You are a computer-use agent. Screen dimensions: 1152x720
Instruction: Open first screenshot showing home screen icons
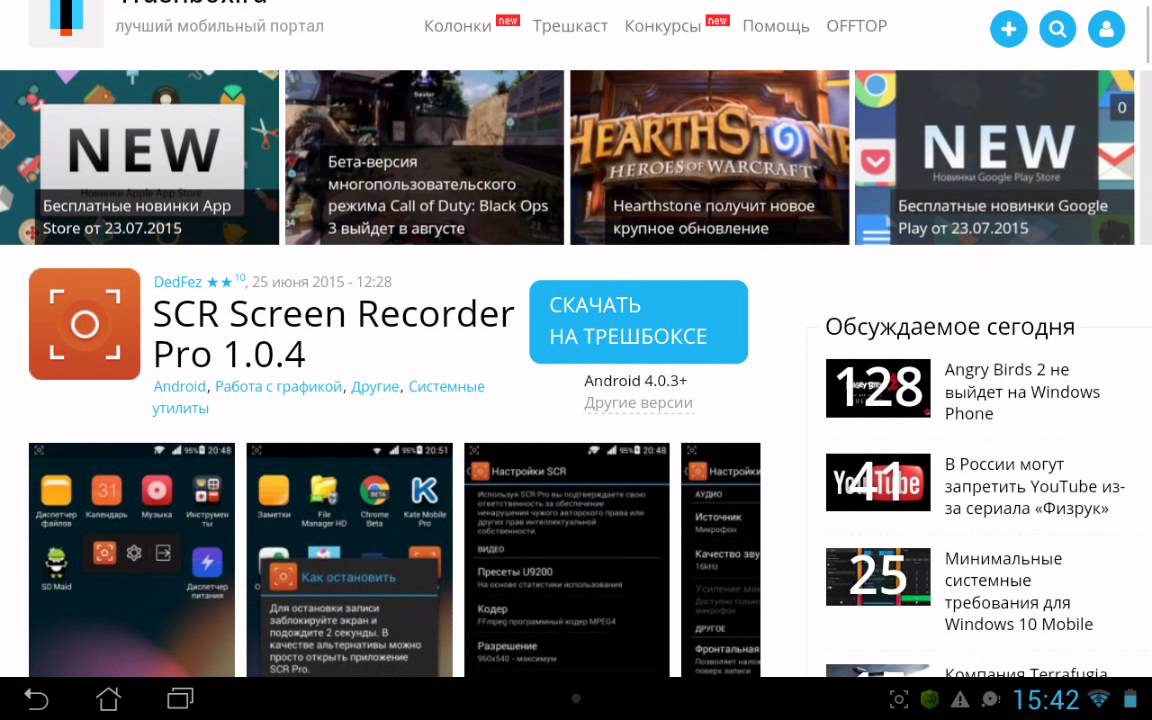click(x=132, y=560)
